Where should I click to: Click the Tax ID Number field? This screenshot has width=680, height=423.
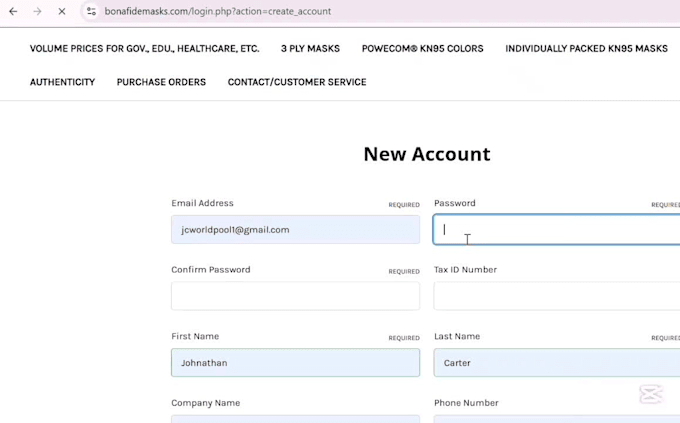pyautogui.click(x=557, y=296)
